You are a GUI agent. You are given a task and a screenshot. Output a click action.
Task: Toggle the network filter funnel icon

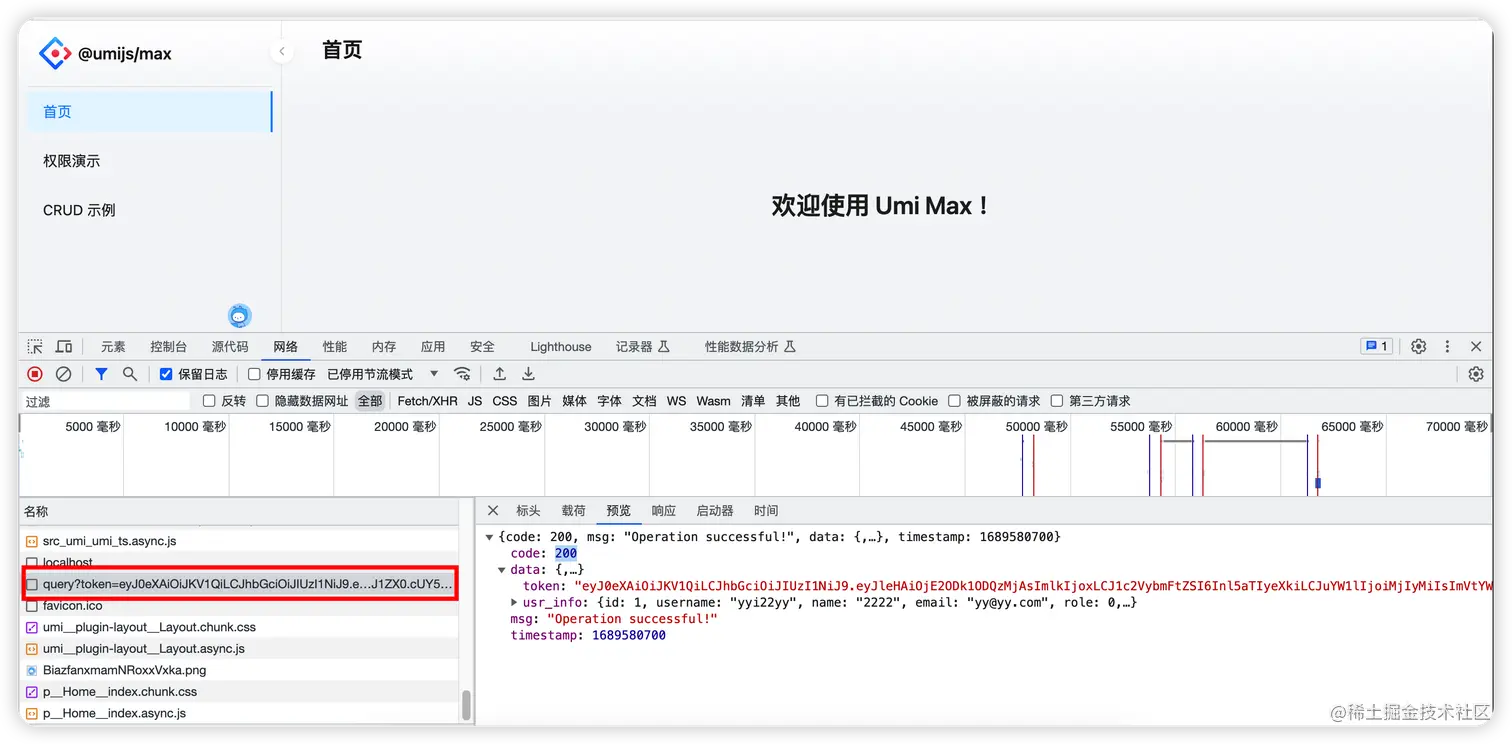101,374
